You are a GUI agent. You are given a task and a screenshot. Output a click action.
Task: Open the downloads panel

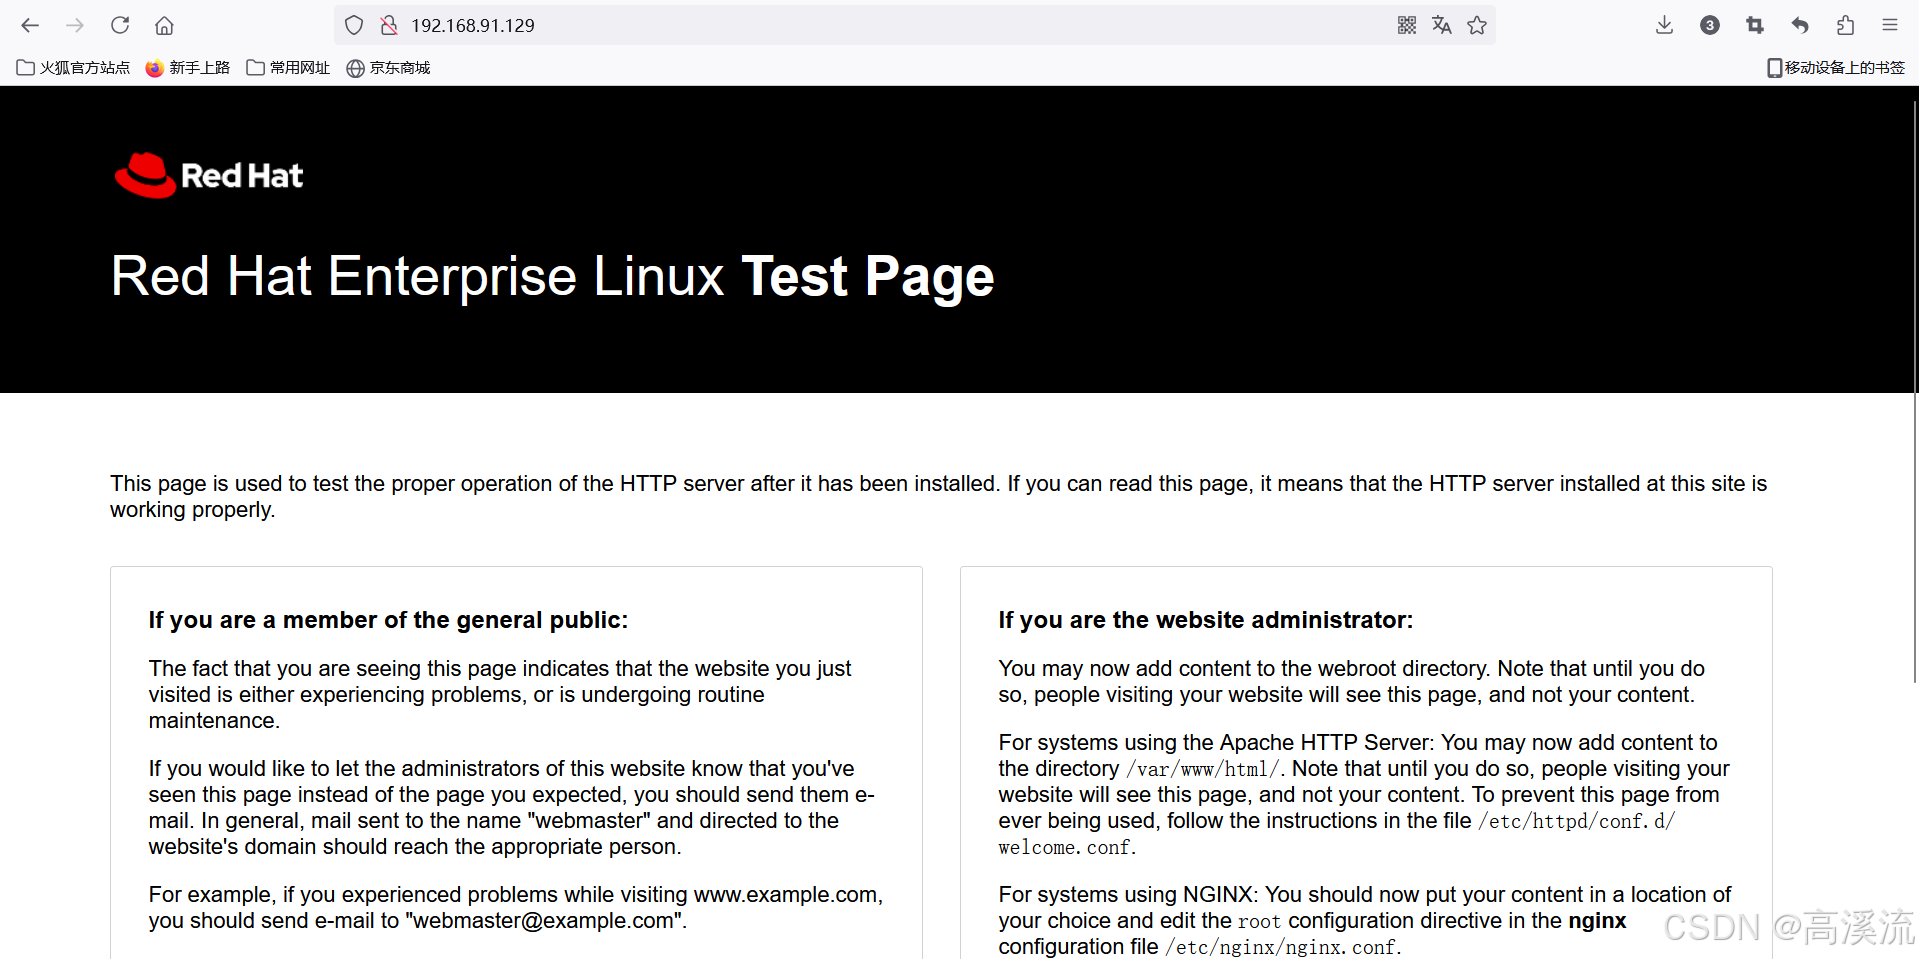[x=1664, y=25]
